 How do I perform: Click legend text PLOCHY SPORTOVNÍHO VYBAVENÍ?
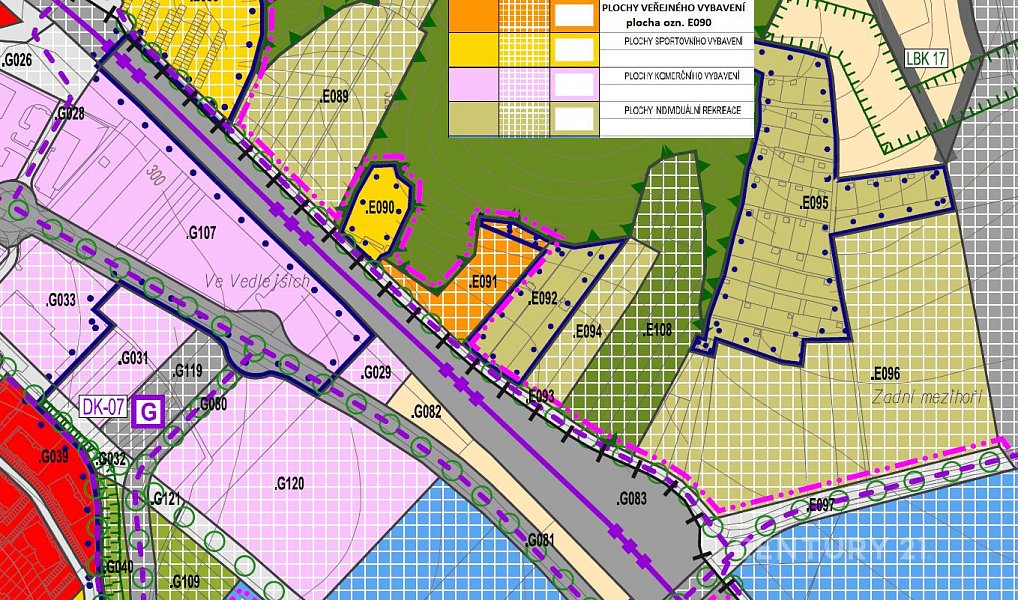(x=681, y=42)
